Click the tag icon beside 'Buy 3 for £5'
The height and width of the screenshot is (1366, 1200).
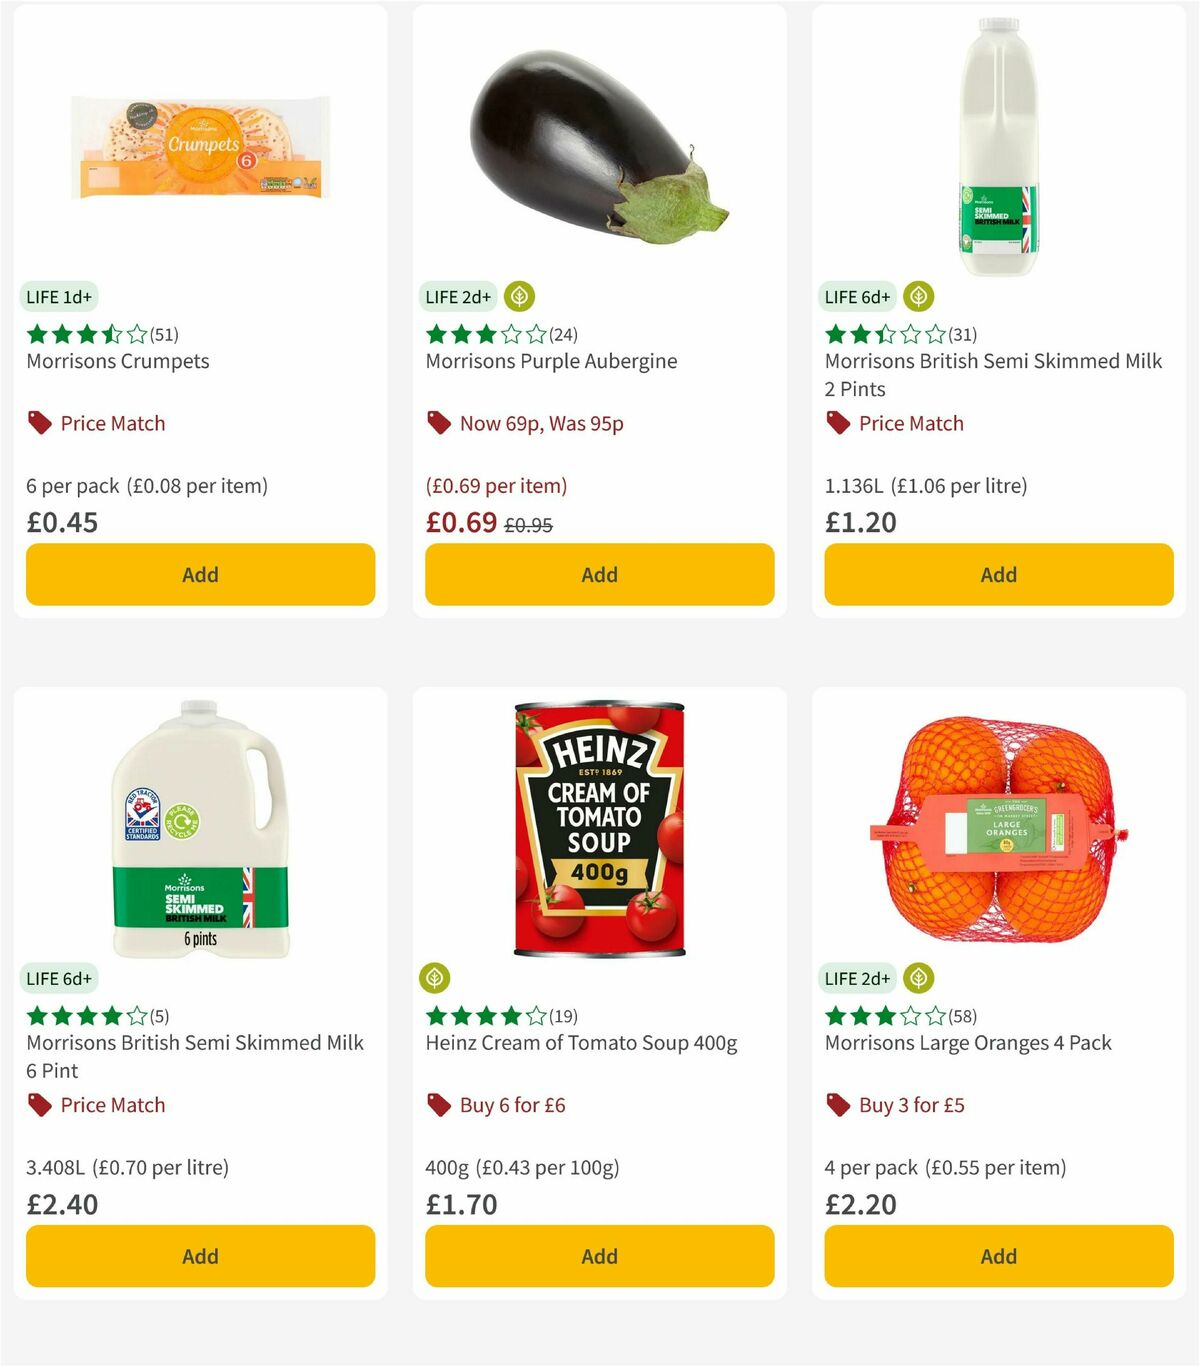(837, 1105)
